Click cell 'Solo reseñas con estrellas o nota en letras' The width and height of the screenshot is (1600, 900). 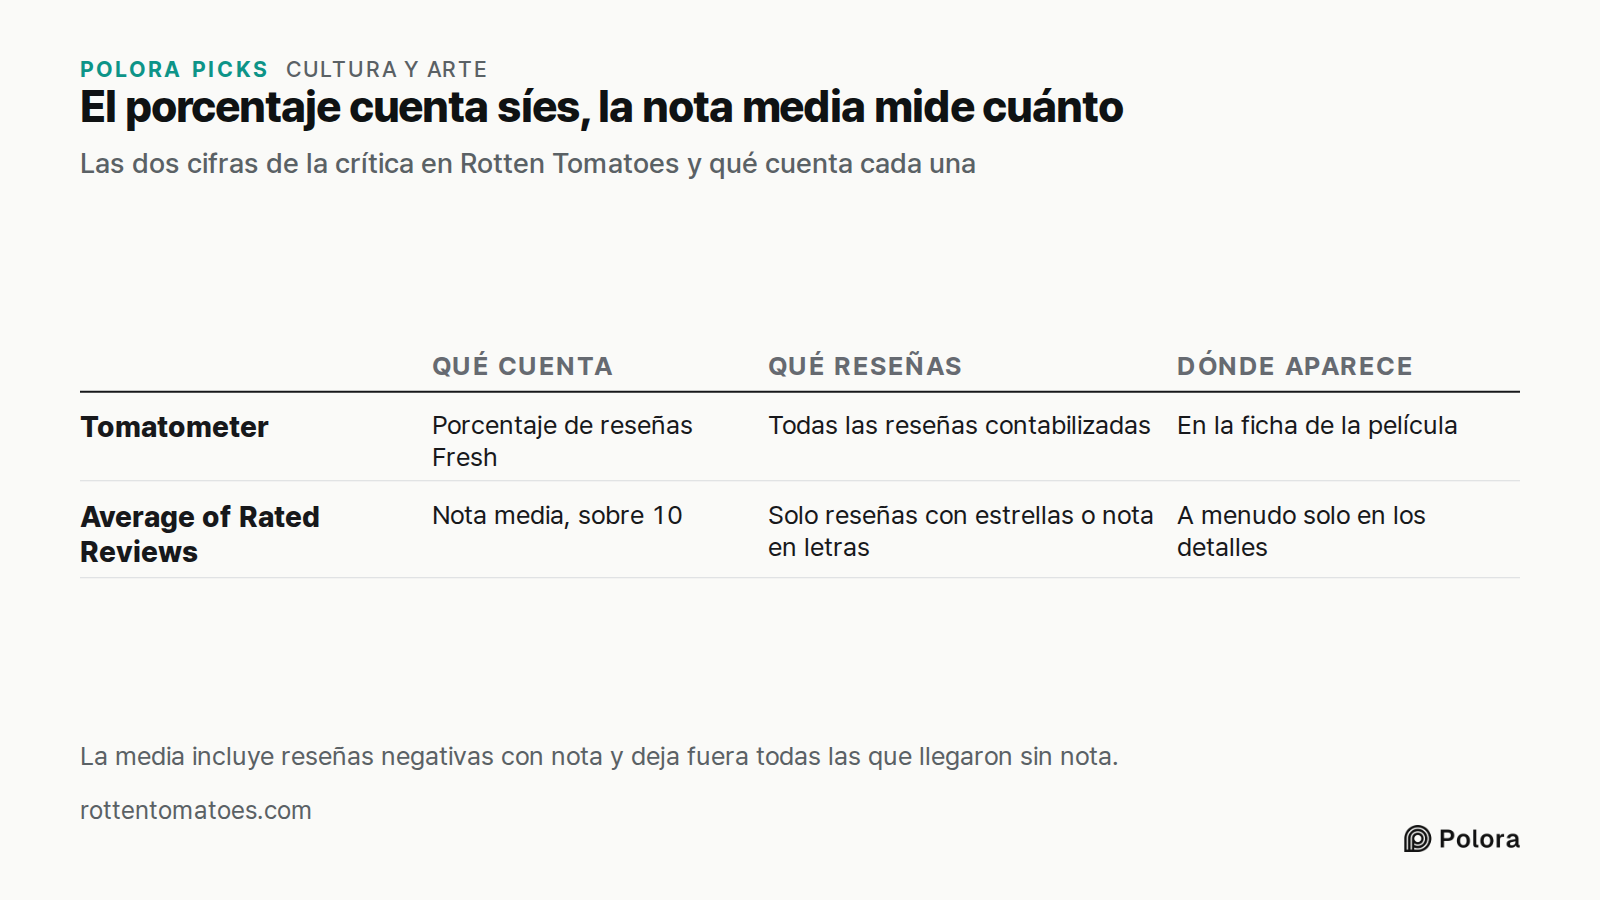[961, 531]
